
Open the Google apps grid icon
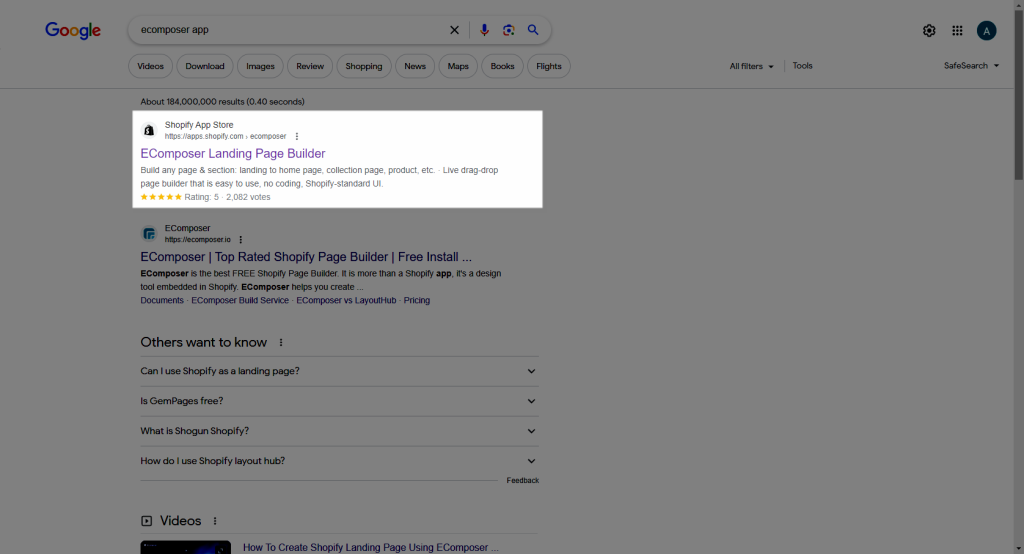[x=957, y=31]
